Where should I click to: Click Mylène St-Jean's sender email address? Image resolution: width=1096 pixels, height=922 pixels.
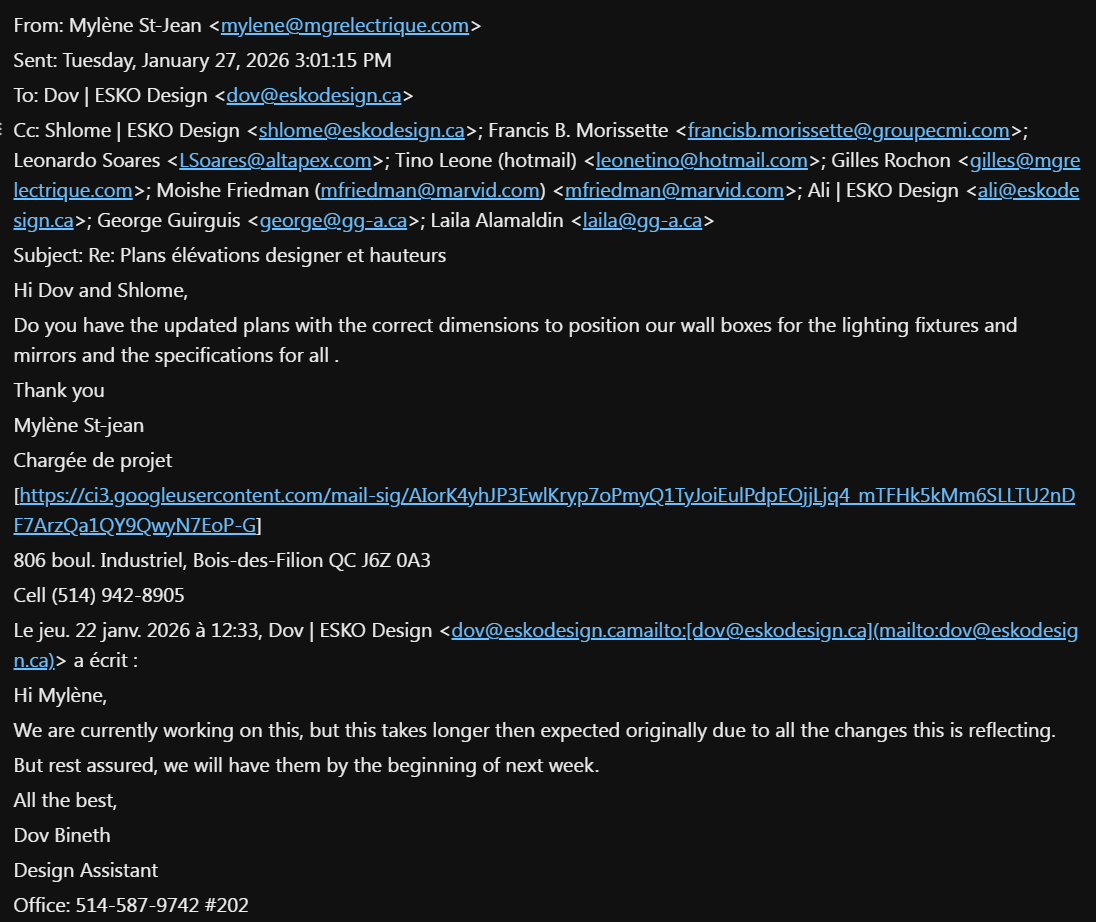(344, 26)
